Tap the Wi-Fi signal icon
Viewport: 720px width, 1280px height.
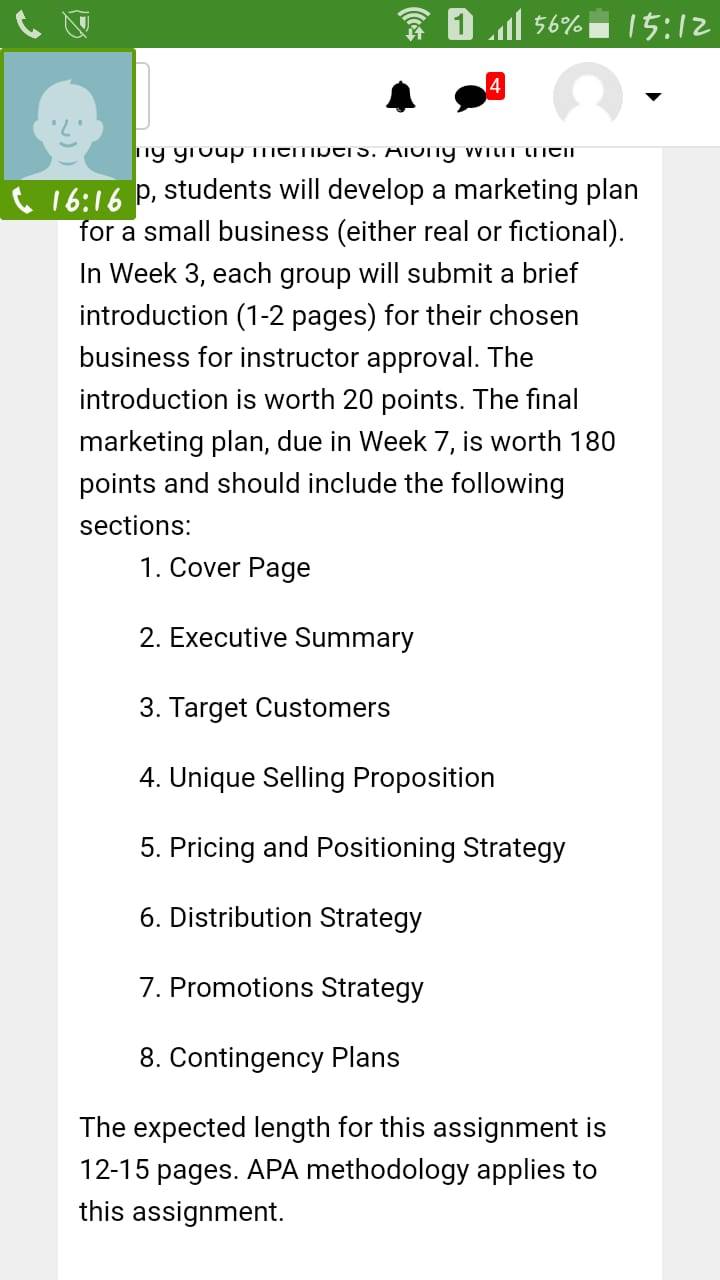[413, 24]
